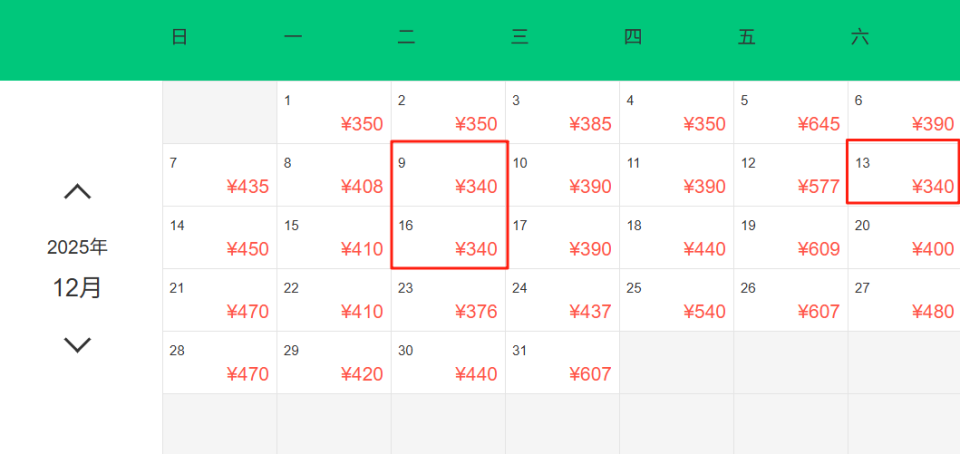960x454 pixels.
Task: Pick December 14 at ¥450
Action: pyautogui.click(x=220, y=238)
